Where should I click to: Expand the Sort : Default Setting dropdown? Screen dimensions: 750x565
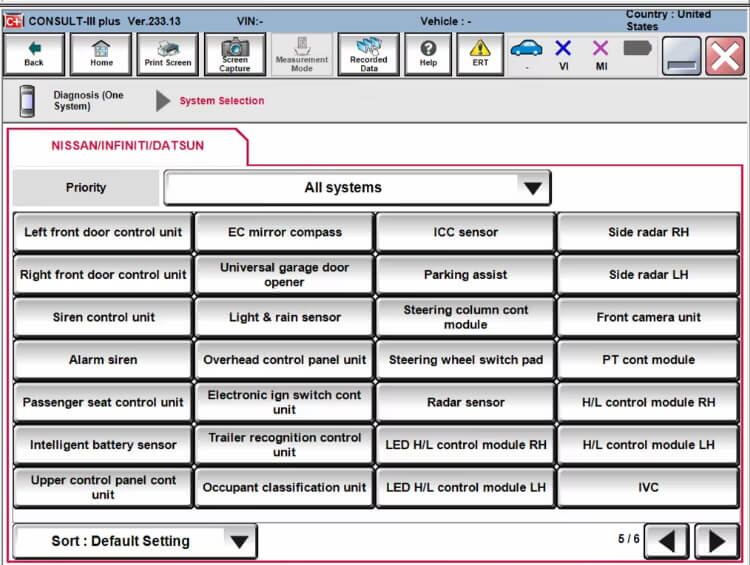point(135,541)
